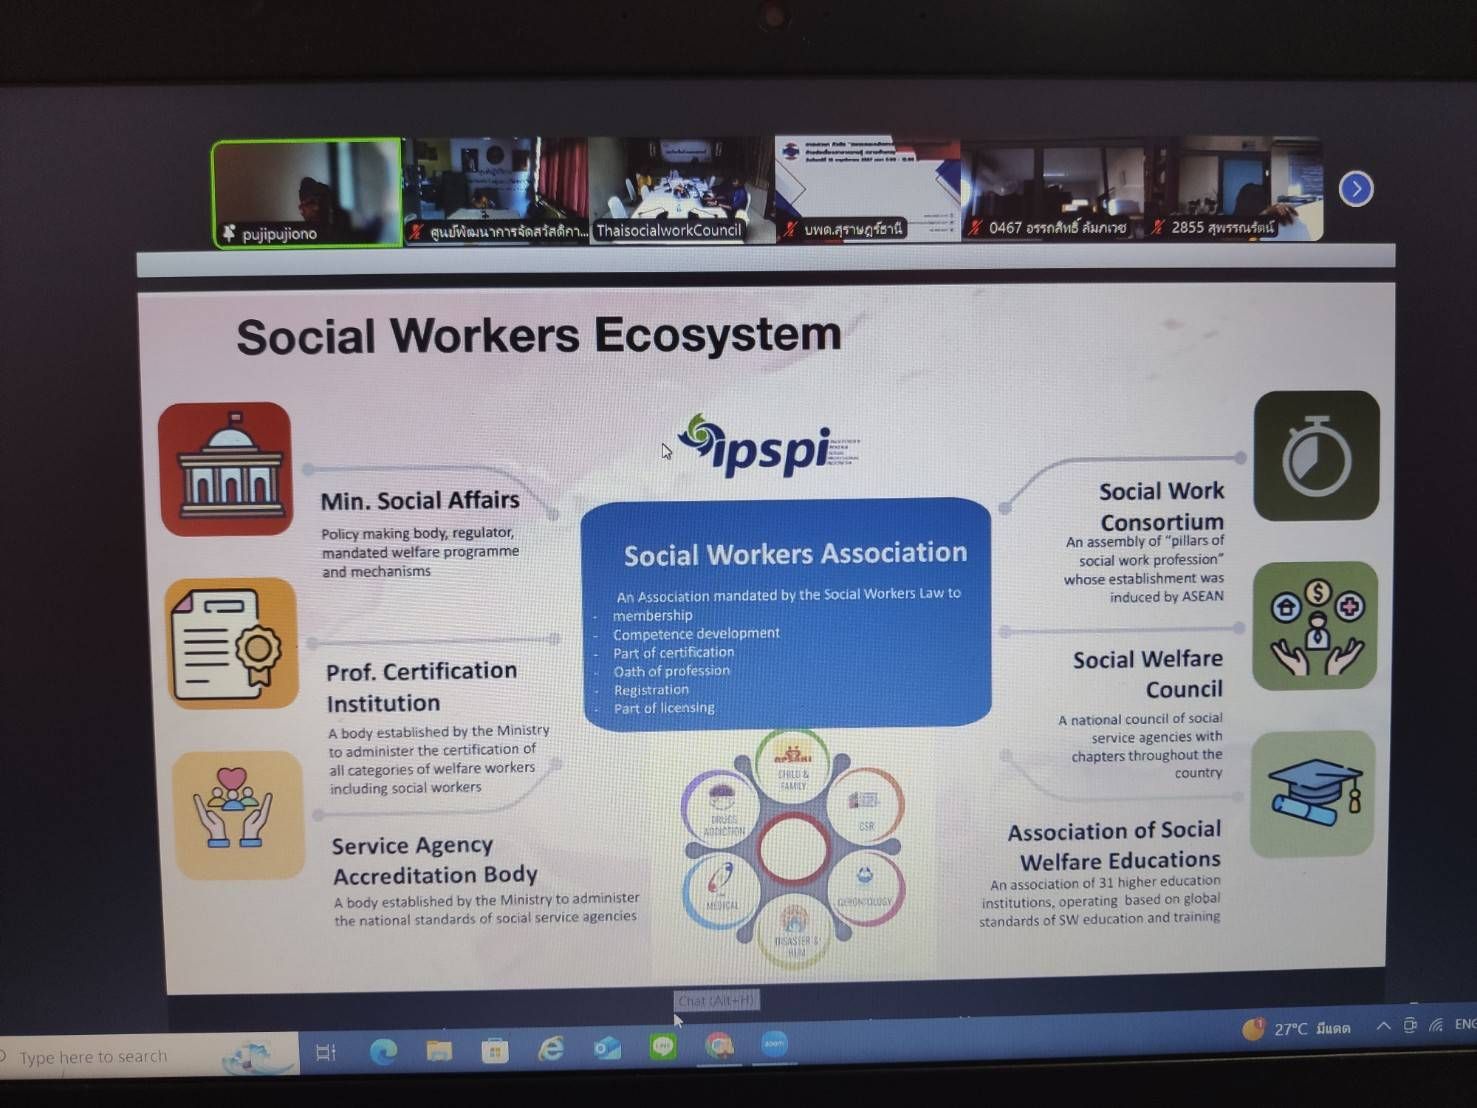
Task: Click the Min. Social Affairs building icon
Action: (226, 469)
